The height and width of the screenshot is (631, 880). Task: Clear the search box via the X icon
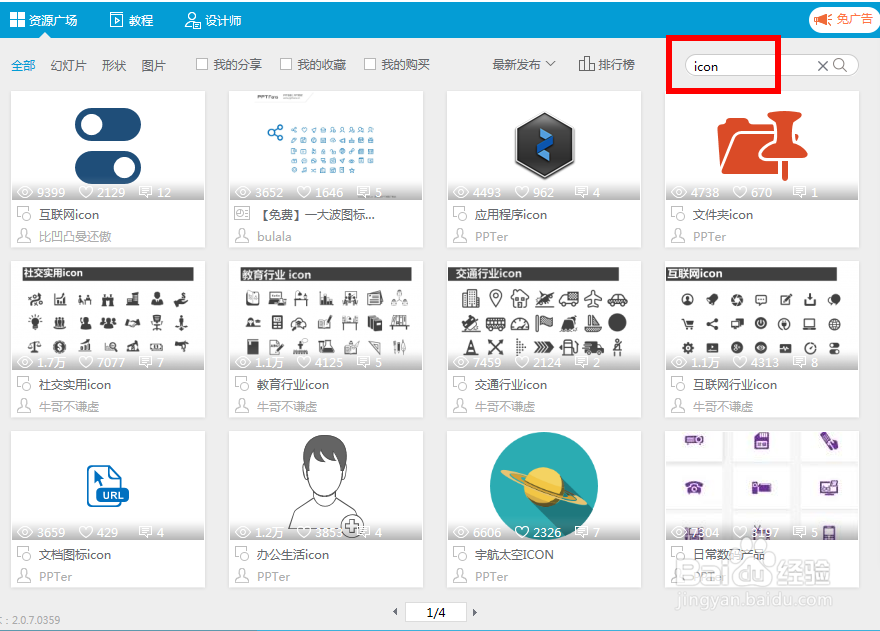825,65
